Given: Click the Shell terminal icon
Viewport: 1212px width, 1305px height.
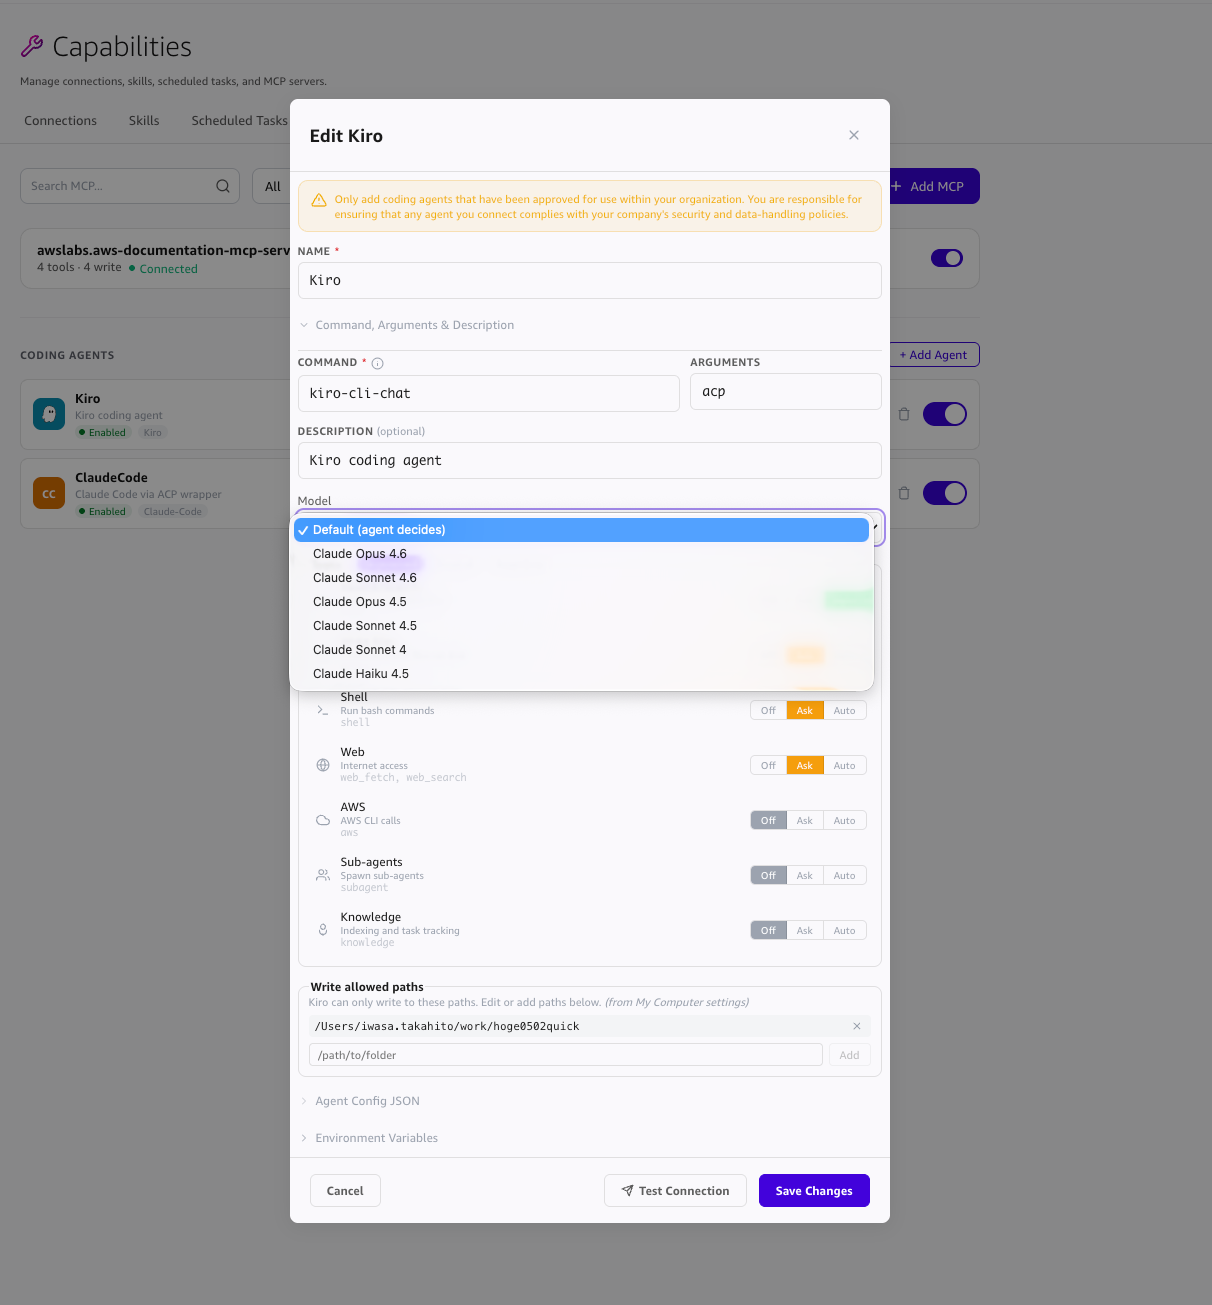Looking at the screenshot, I should (322, 710).
